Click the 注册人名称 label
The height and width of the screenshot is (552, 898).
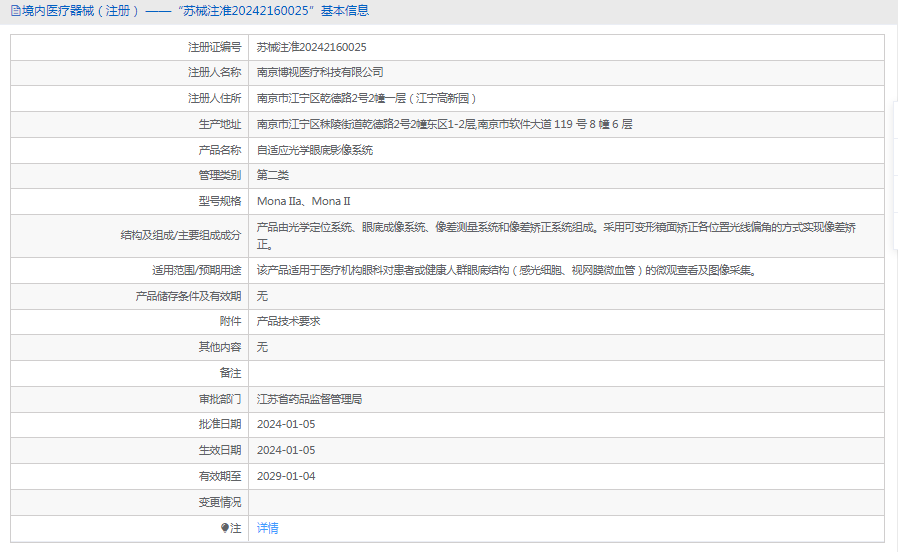coord(215,72)
